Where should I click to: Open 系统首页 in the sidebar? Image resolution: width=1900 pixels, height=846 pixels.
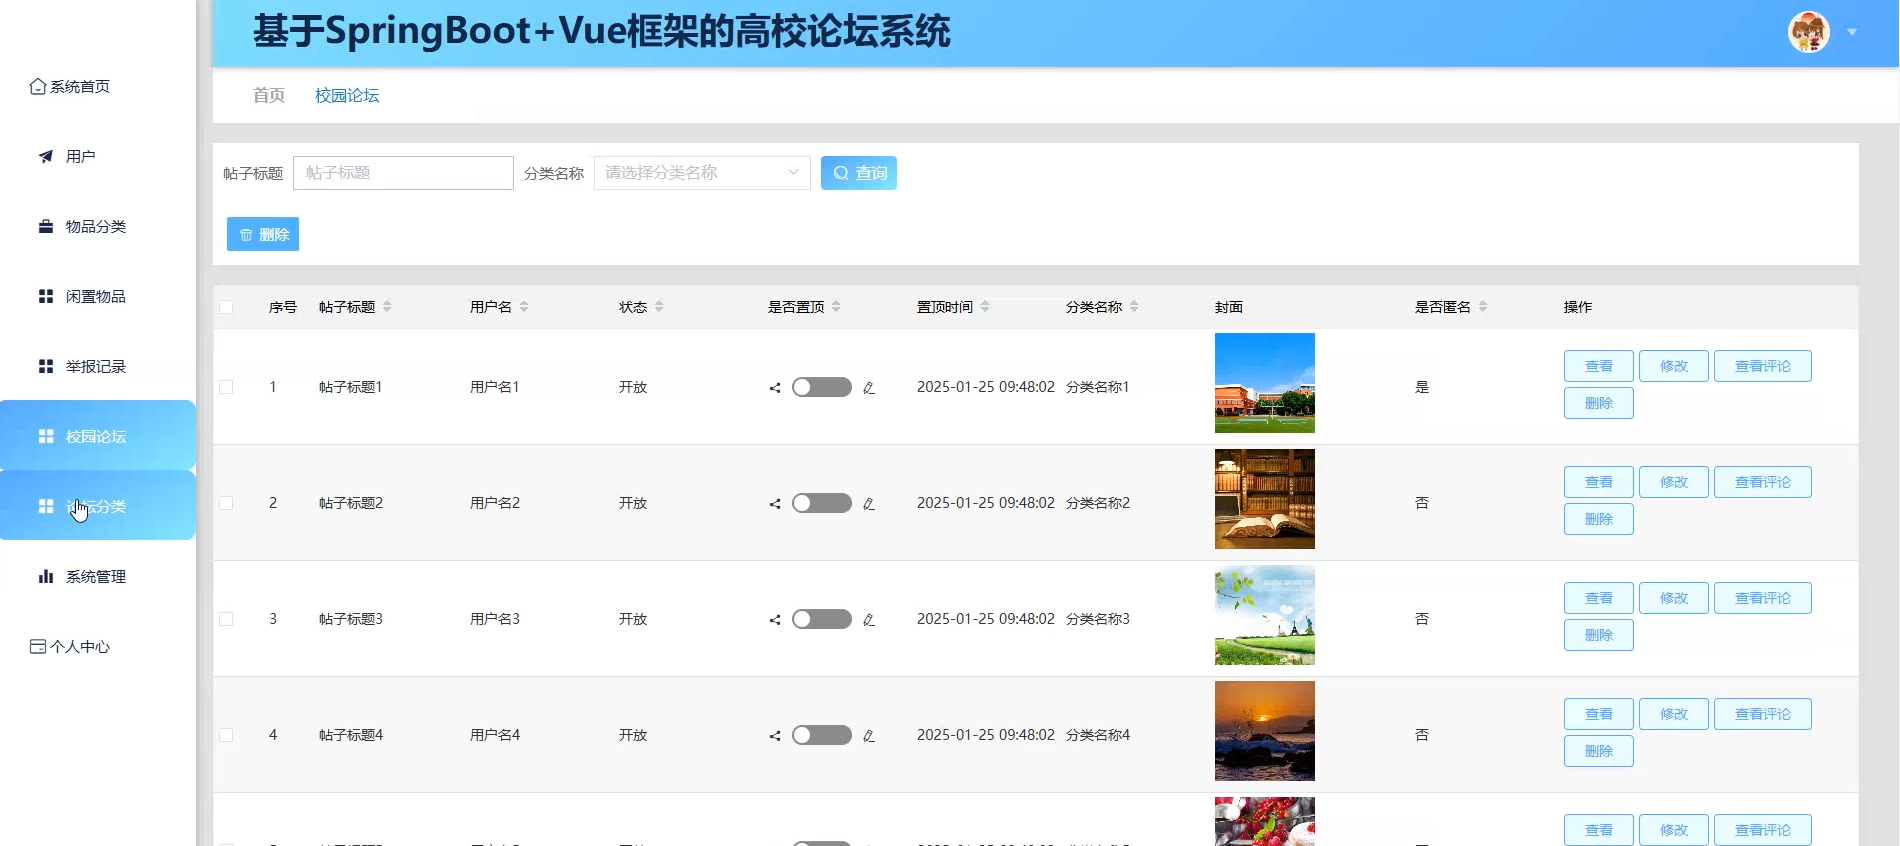pyautogui.click(x=98, y=87)
